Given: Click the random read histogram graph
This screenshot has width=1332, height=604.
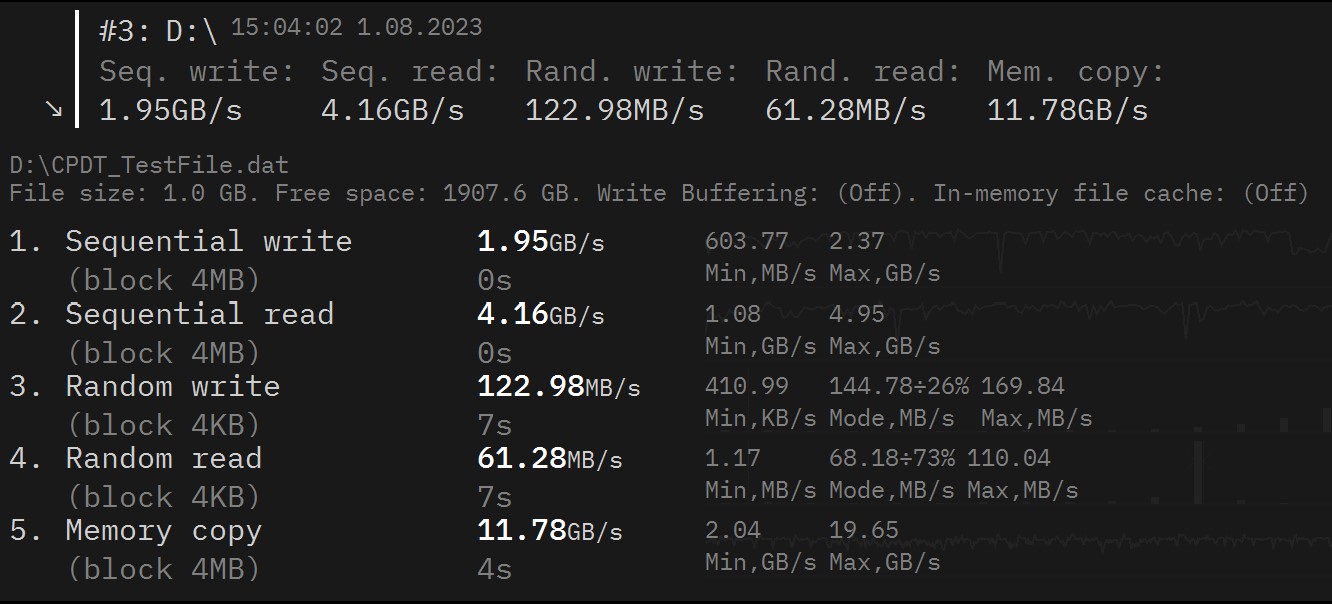Looking at the screenshot, I should point(1200,470).
